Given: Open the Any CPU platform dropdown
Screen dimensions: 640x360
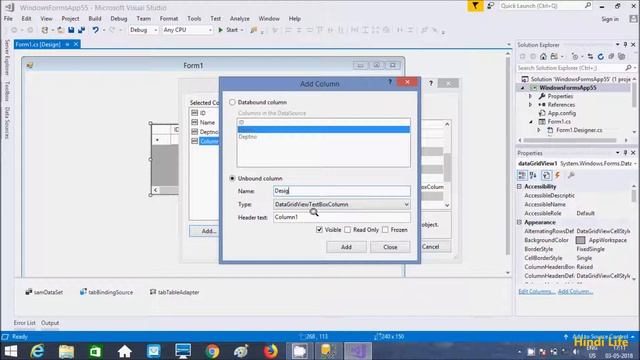Looking at the screenshot, I should coord(187,30).
